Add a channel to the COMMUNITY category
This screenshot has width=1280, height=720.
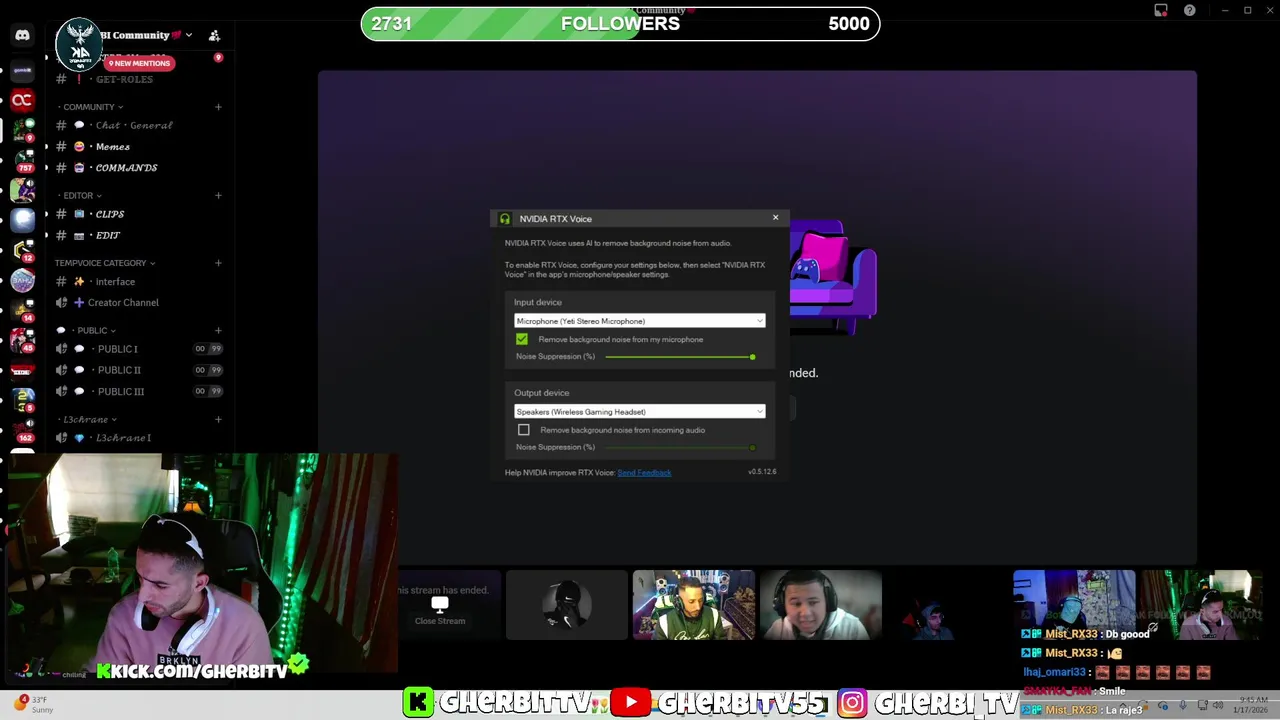[218, 107]
